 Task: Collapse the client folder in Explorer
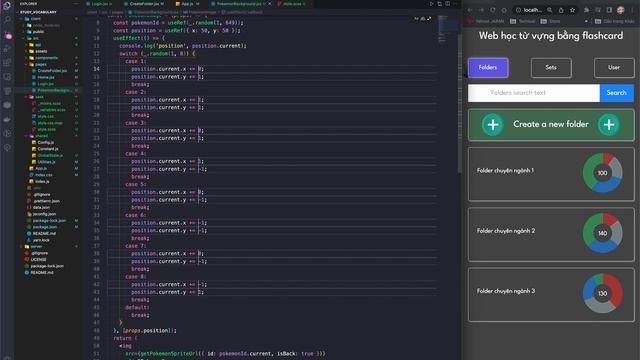click(x=33, y=19)
